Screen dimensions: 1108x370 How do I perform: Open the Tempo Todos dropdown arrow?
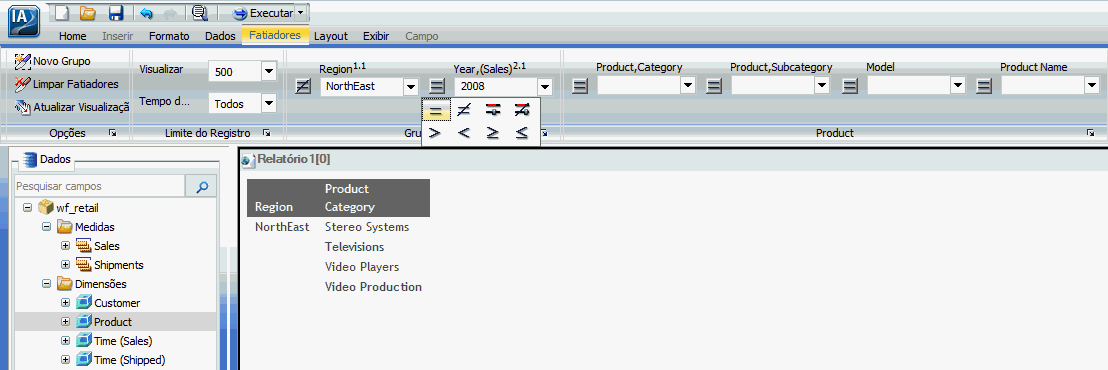[x=269, y=104]
